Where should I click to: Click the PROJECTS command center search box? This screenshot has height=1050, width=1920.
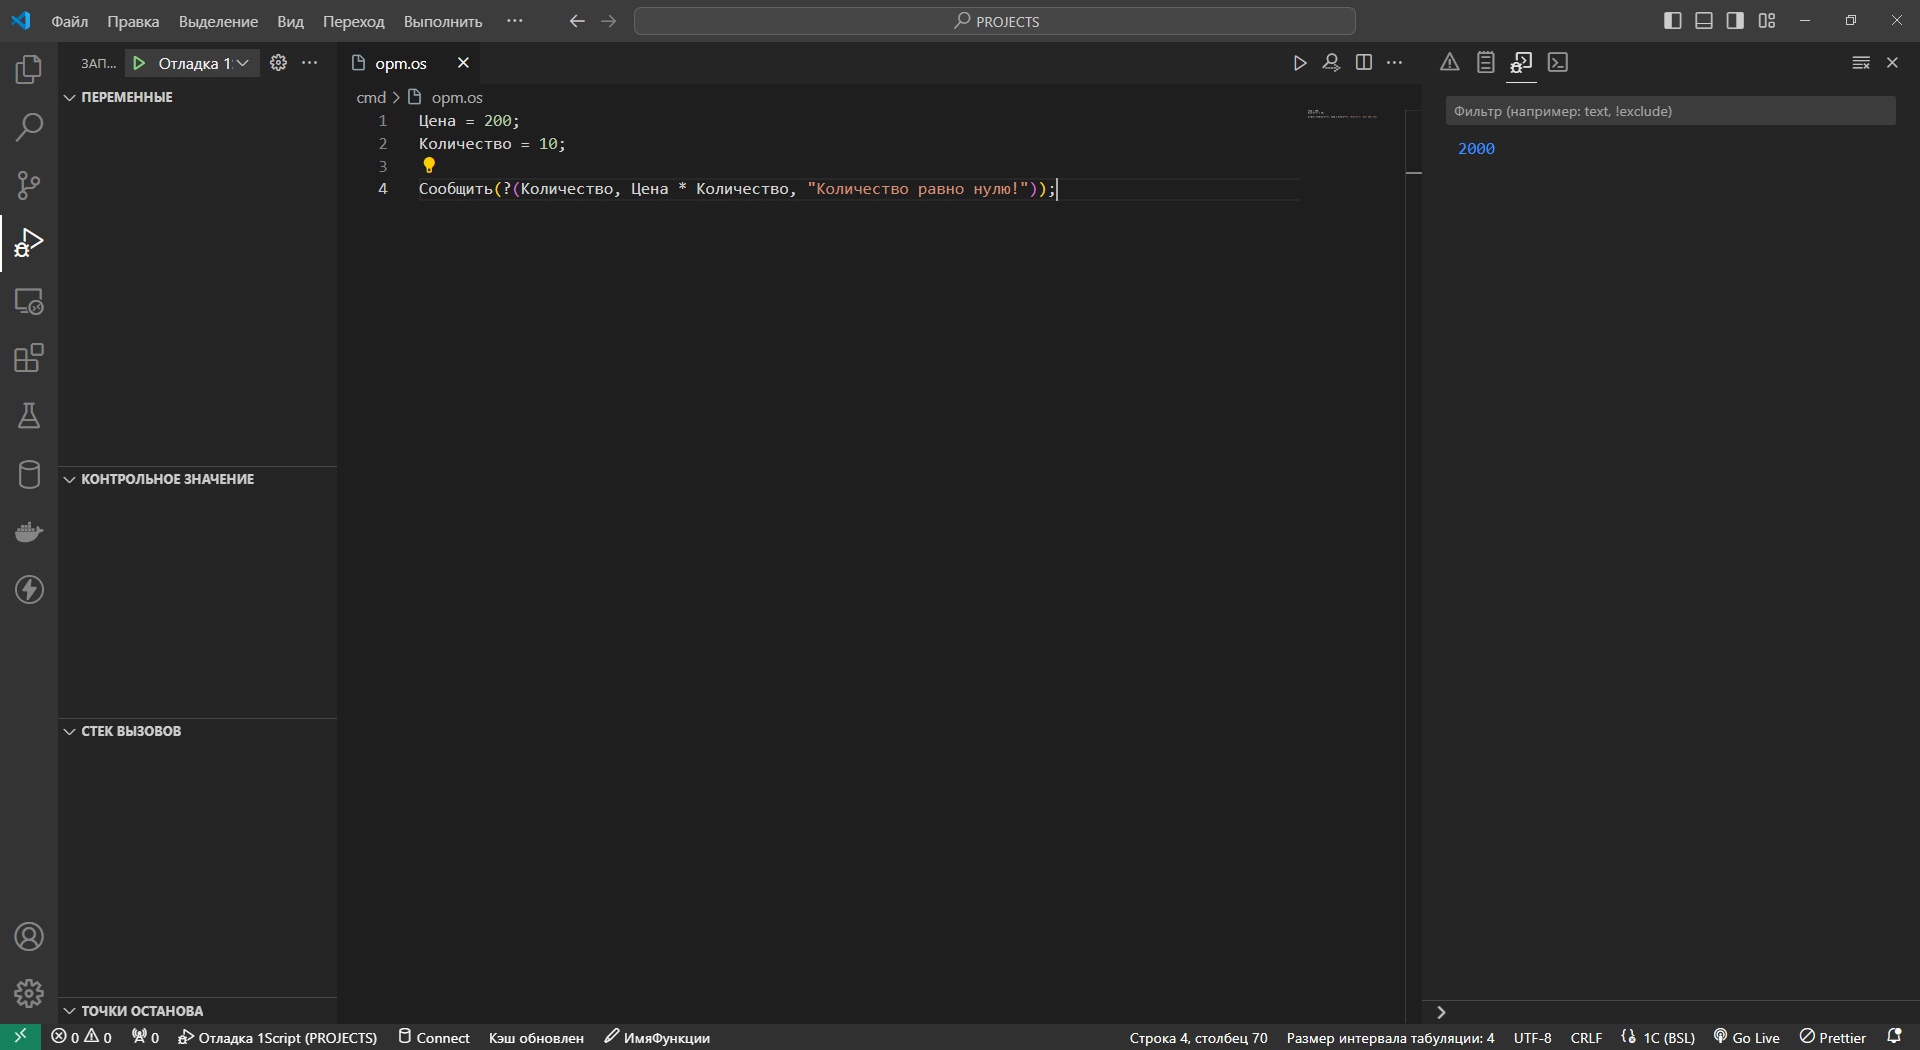995,21
